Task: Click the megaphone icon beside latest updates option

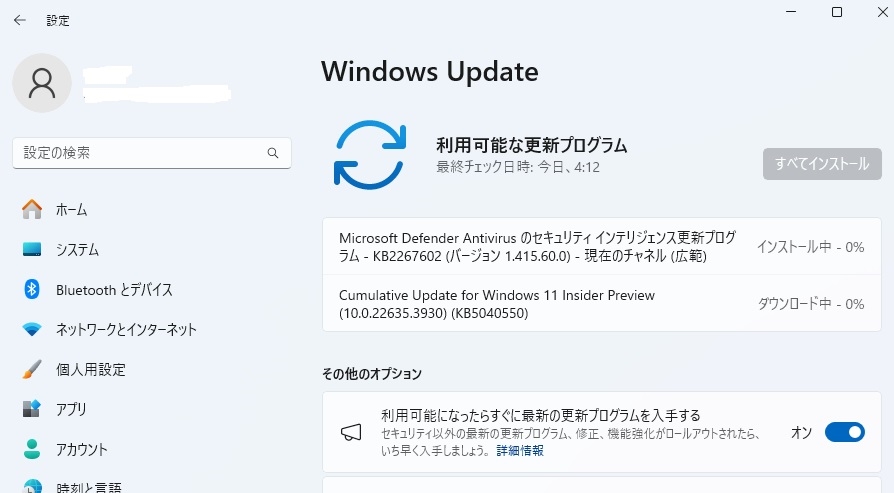Action: (351, 433)
